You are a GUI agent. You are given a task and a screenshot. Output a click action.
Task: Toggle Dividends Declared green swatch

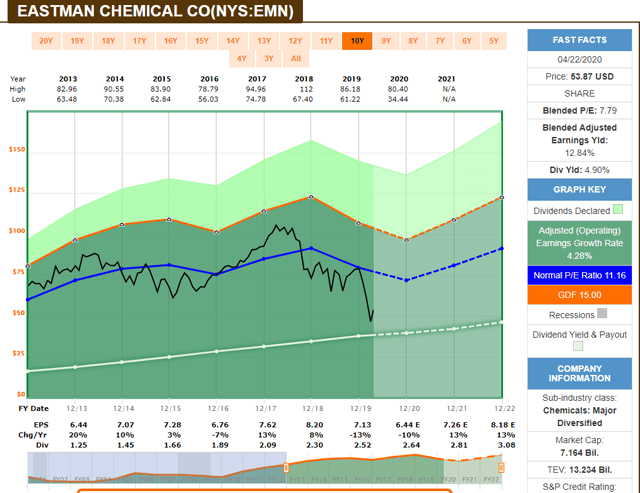tap(617, 209)
